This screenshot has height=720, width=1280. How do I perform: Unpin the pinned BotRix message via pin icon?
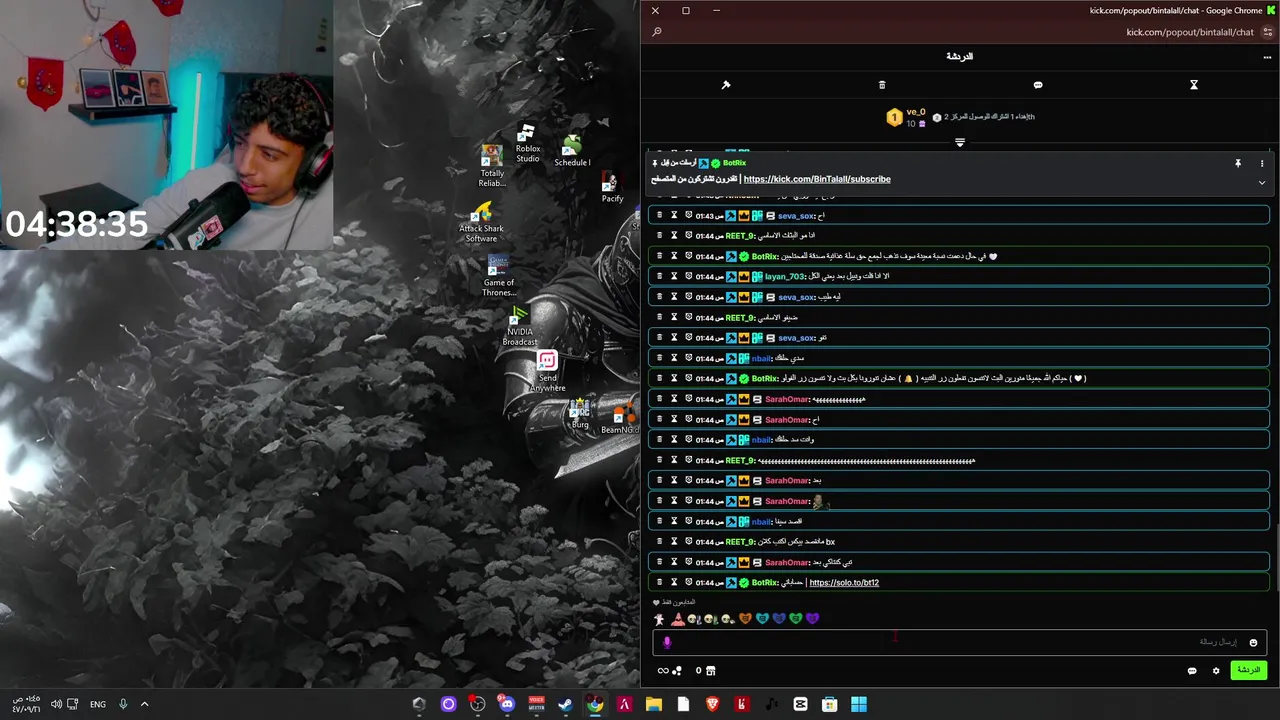1238,163
